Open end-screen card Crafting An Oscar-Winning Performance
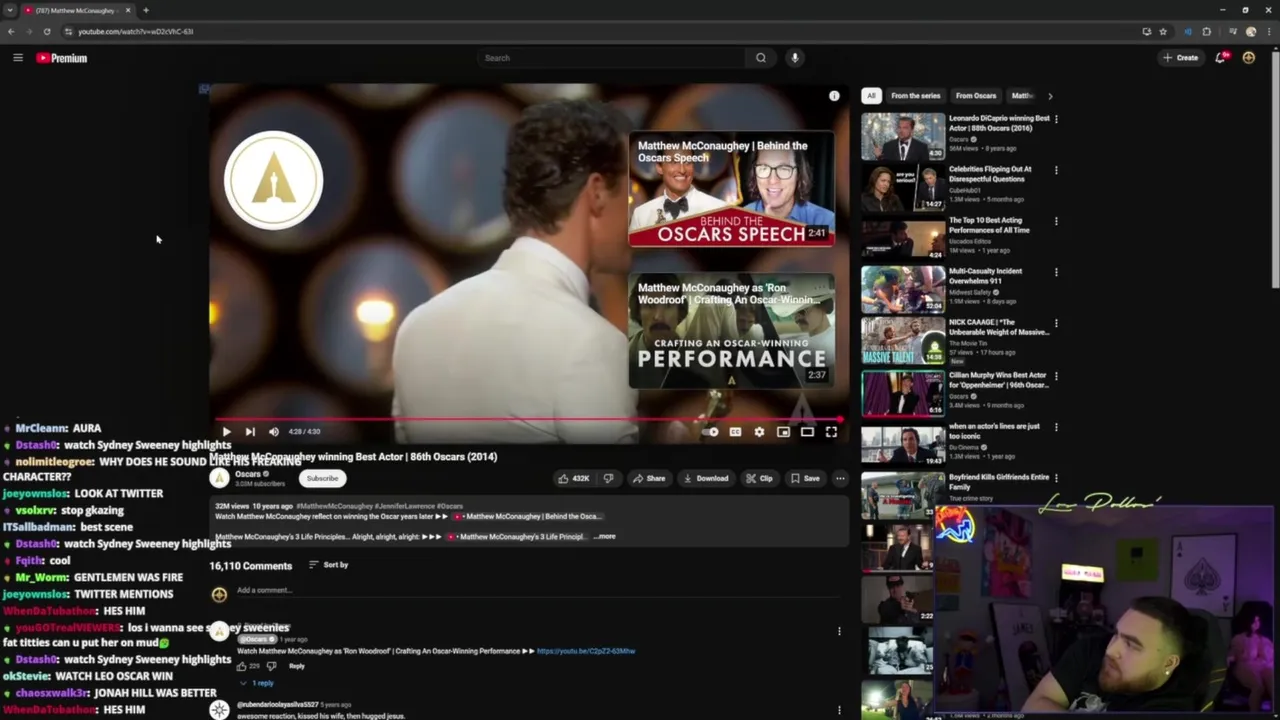The image size is (1280, 720). pyautogui.click(x=731, y=331)
